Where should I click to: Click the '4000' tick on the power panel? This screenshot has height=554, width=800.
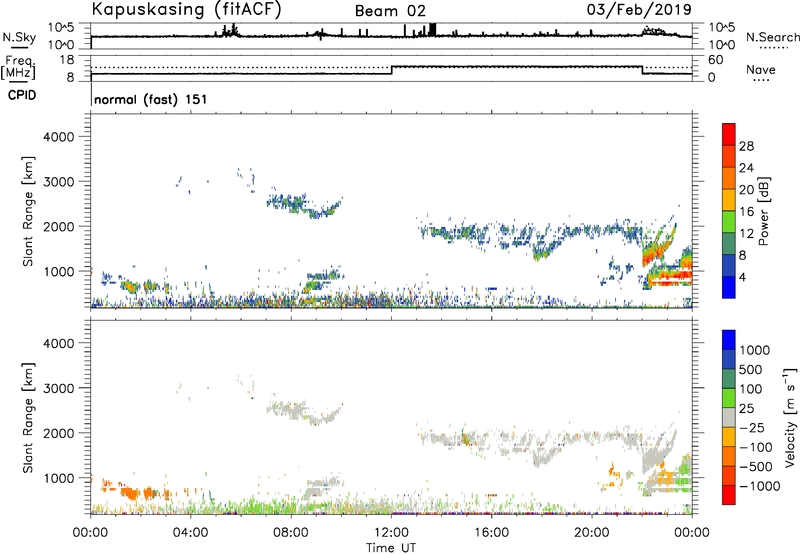[59, 137]
